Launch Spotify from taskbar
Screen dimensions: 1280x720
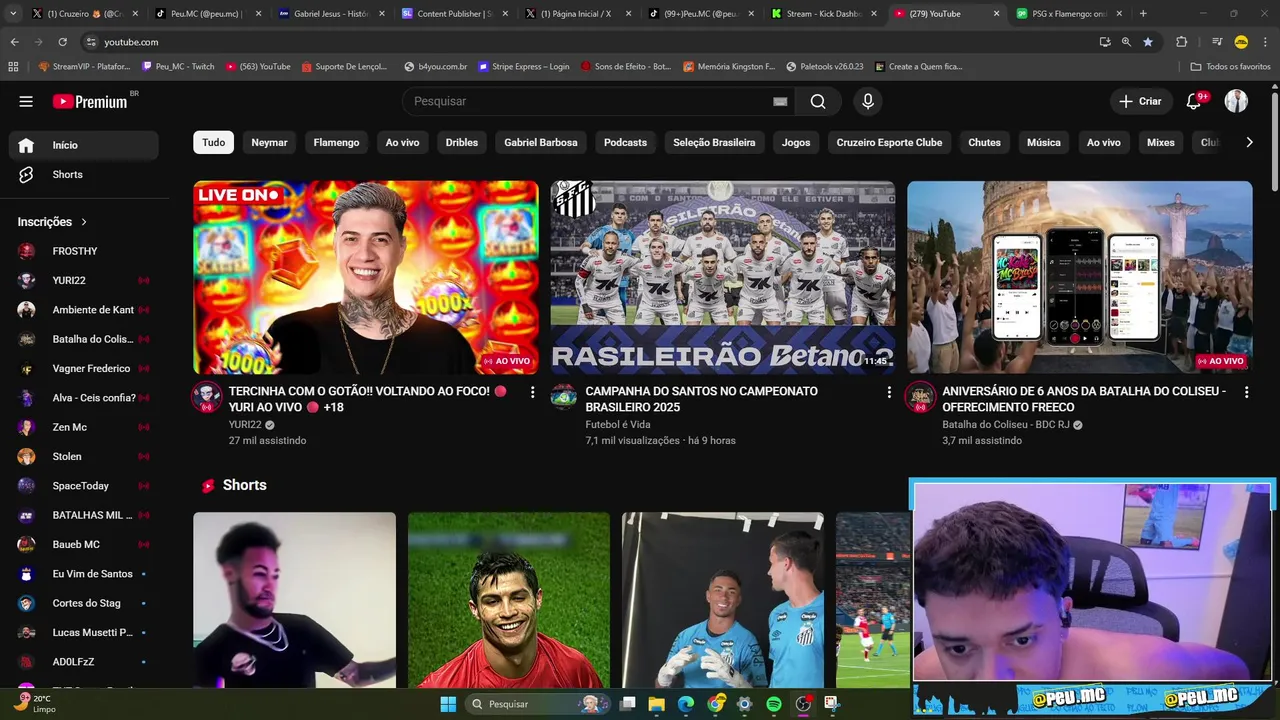774,704
